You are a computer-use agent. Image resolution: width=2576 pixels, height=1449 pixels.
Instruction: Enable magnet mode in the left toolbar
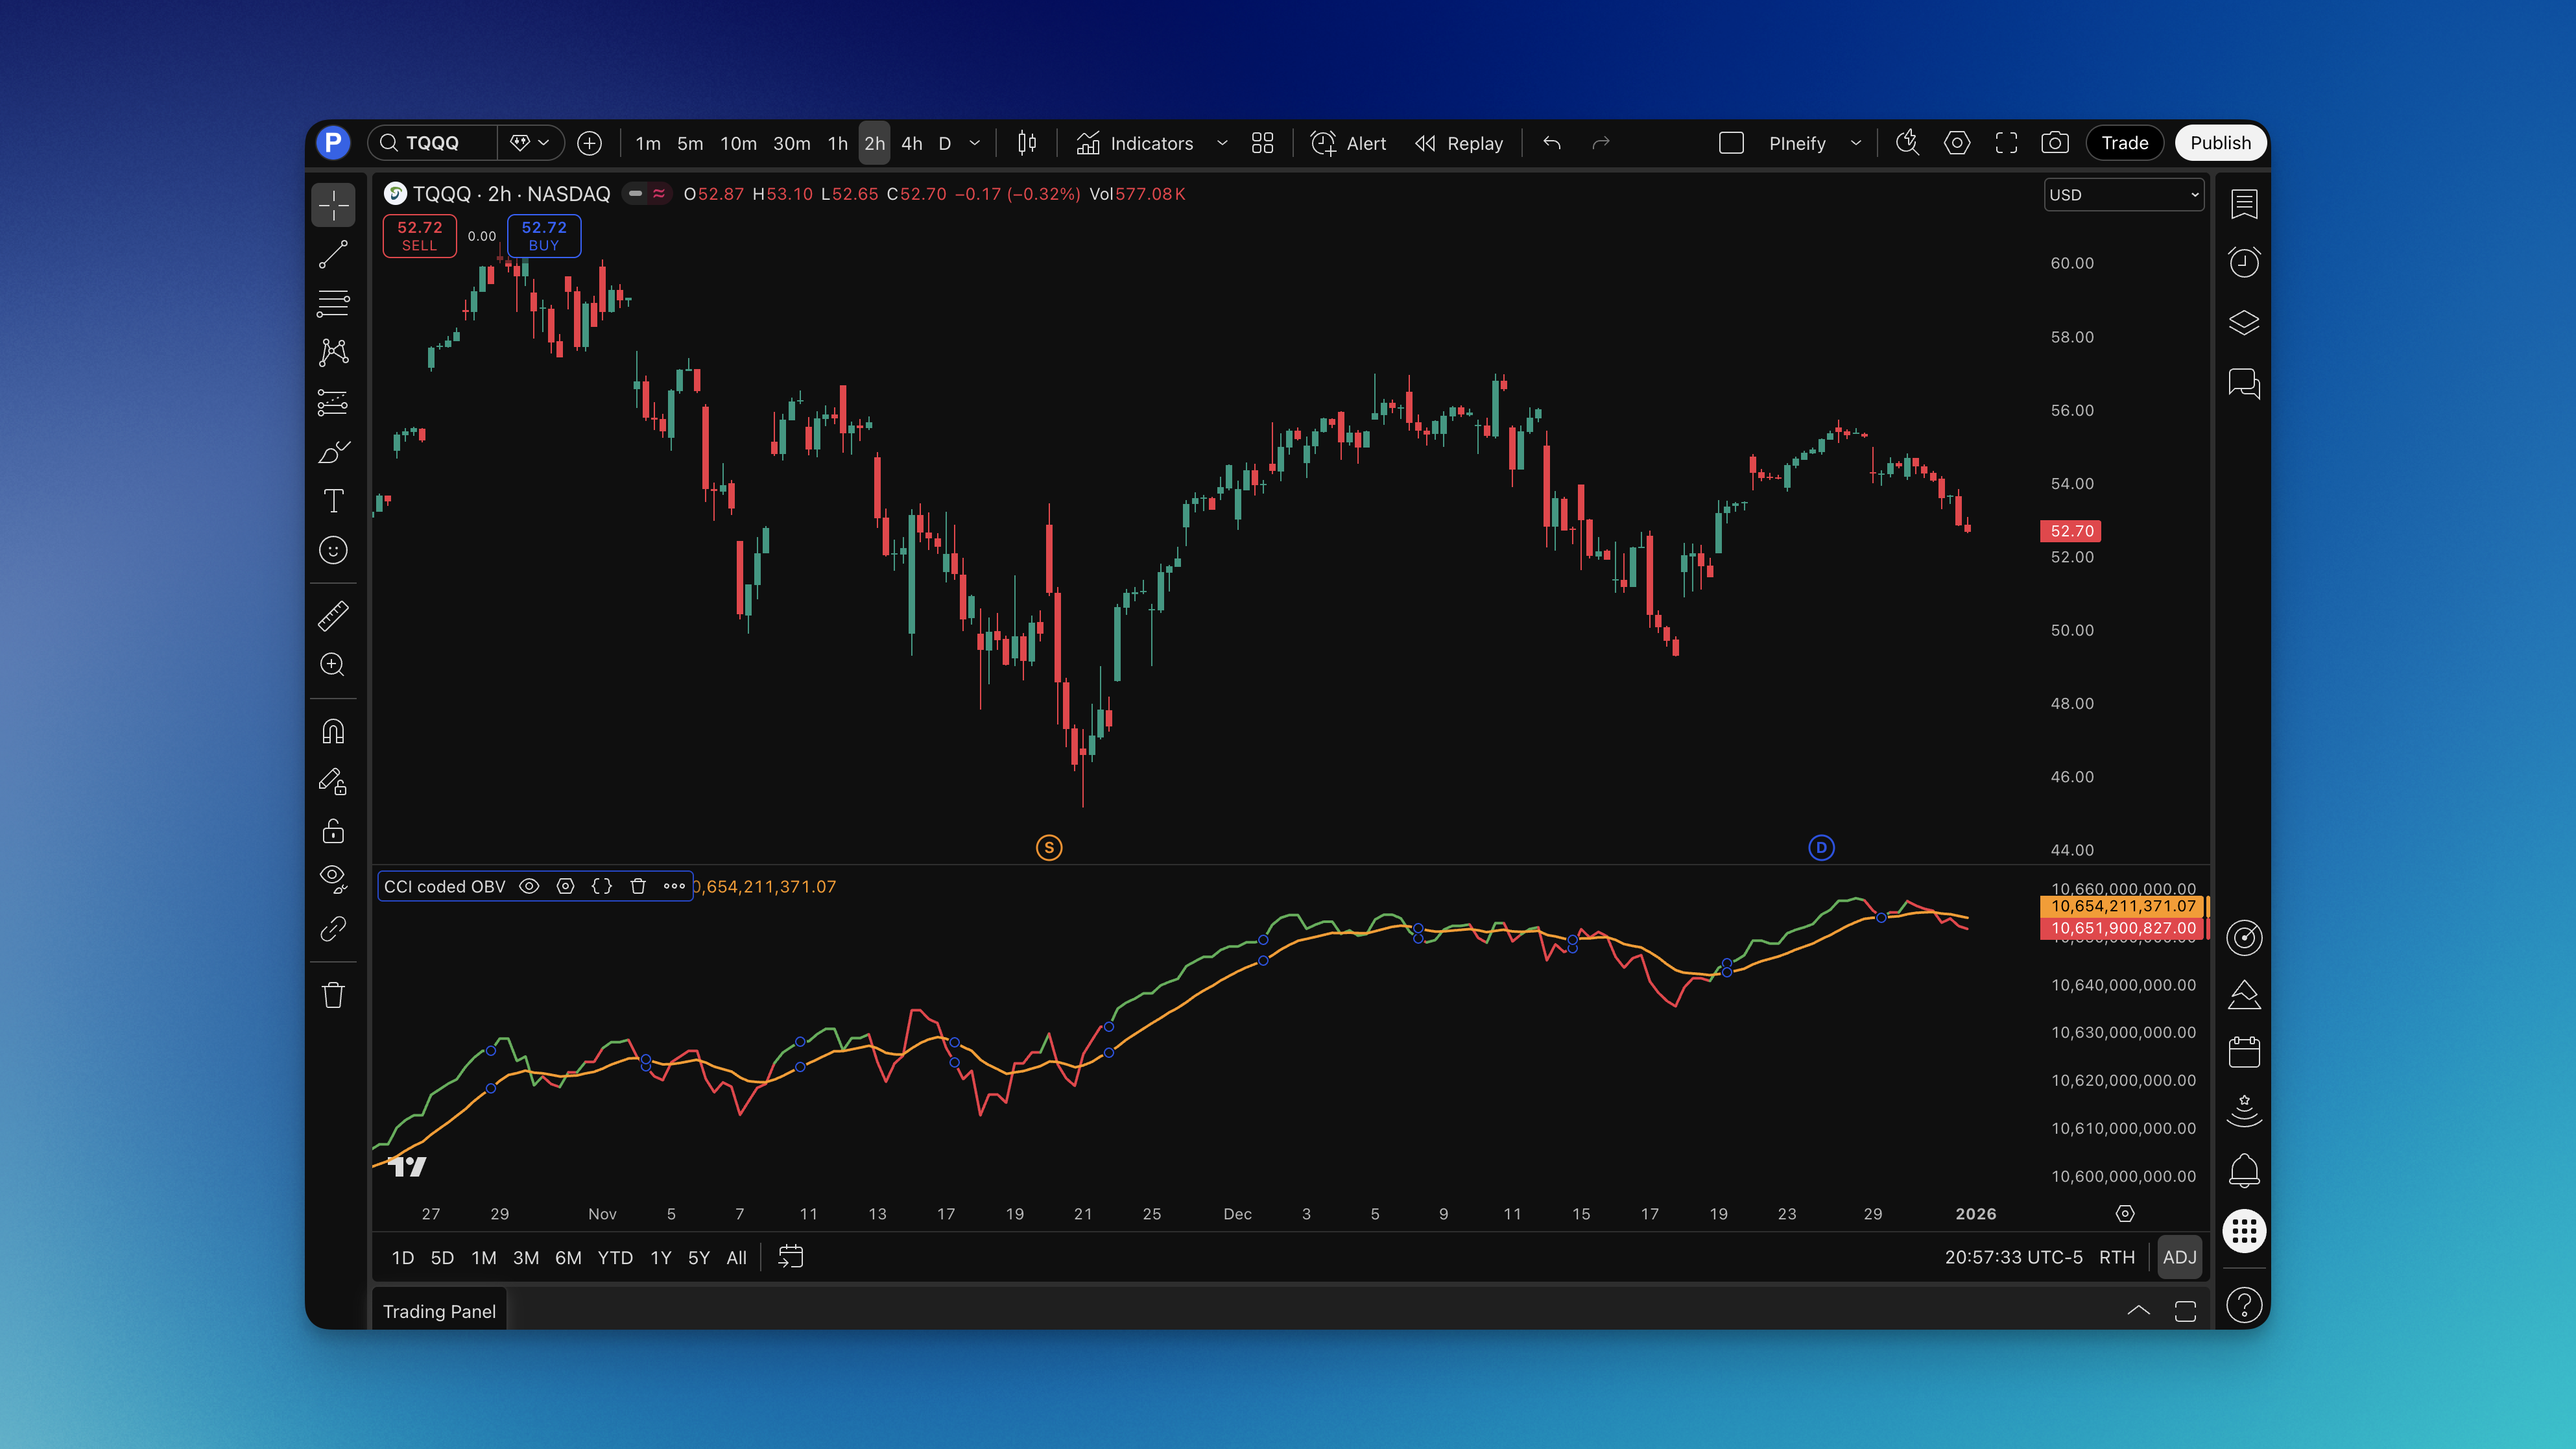[333, 731]
